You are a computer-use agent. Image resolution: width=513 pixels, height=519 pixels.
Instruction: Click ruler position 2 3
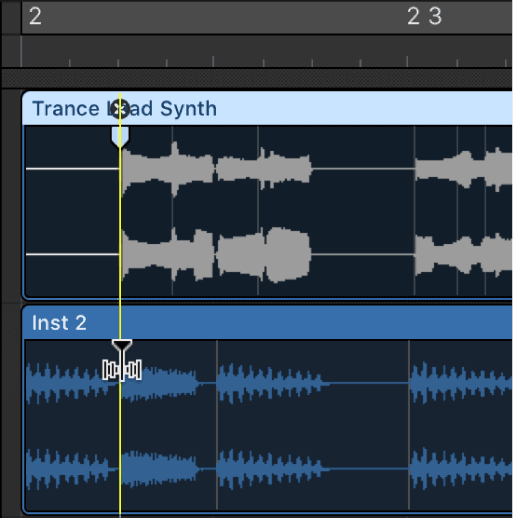[424, 16]
